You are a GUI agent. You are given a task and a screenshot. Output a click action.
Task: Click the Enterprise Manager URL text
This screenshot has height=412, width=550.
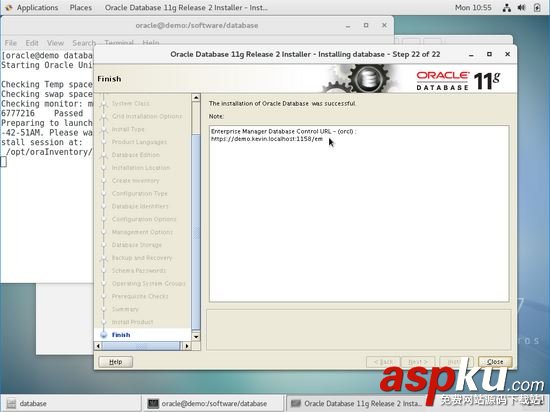[267, 139]
